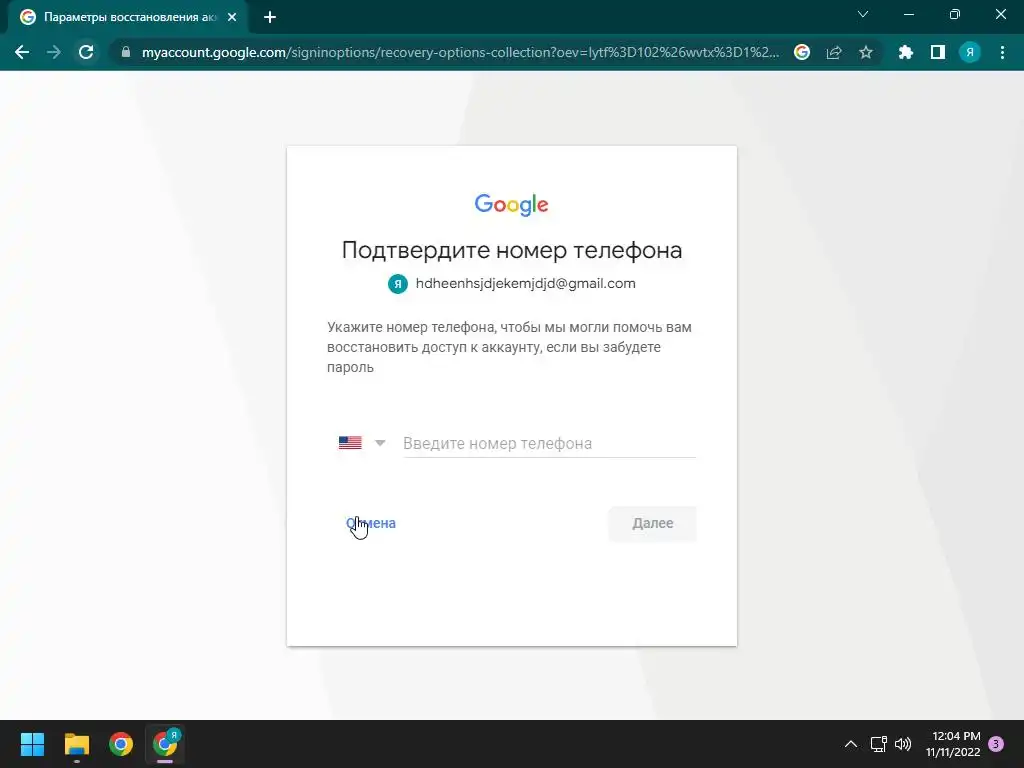The image size is (1024, 768).
Task: Click the address bar URL
Action: pyautogui.click(x=460, y=52)
